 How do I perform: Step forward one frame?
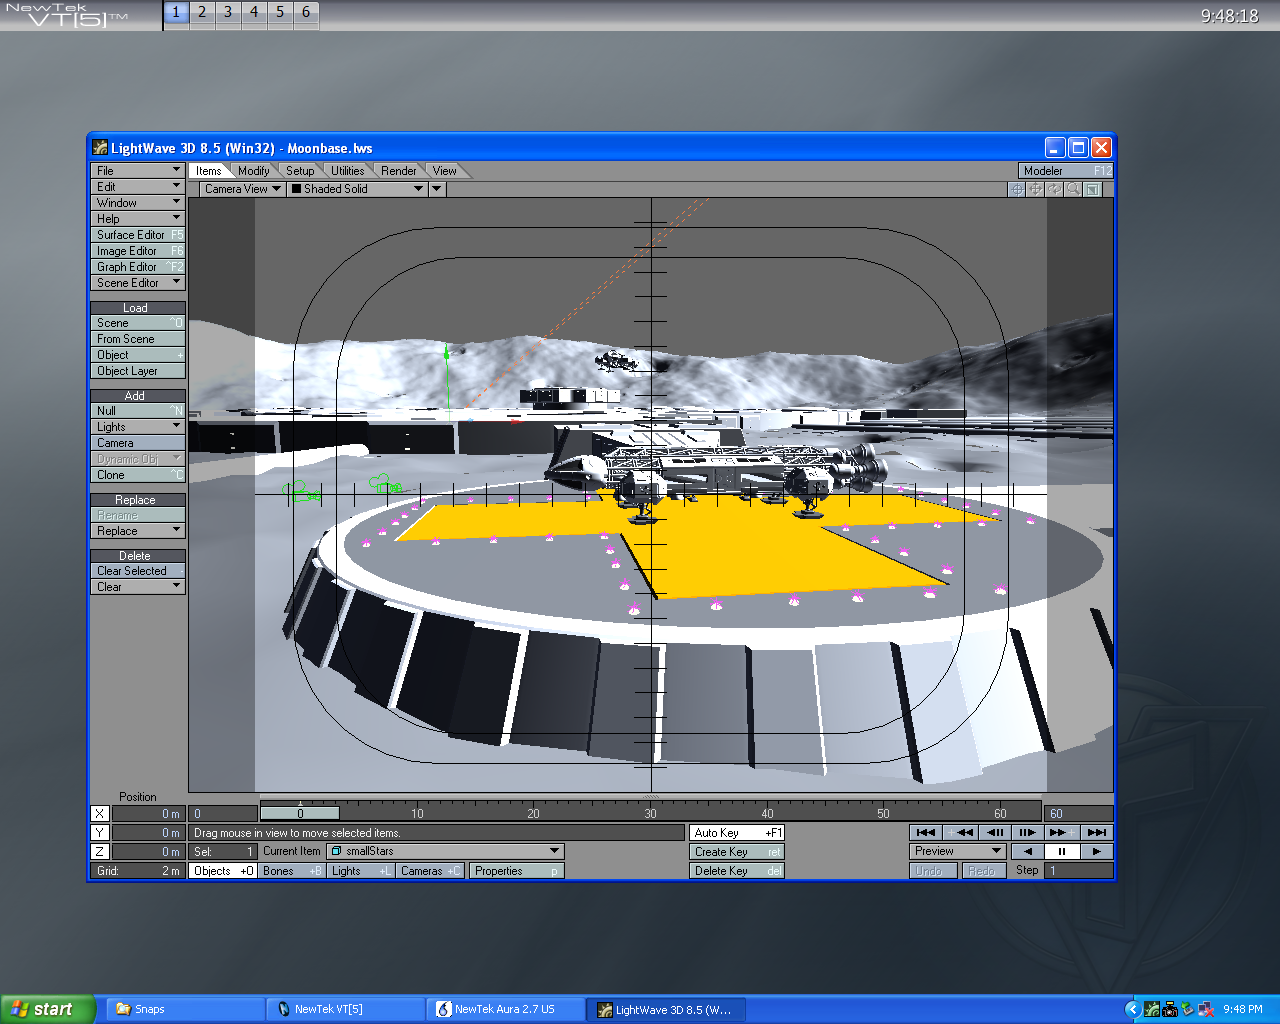[x=1028, y=832]
